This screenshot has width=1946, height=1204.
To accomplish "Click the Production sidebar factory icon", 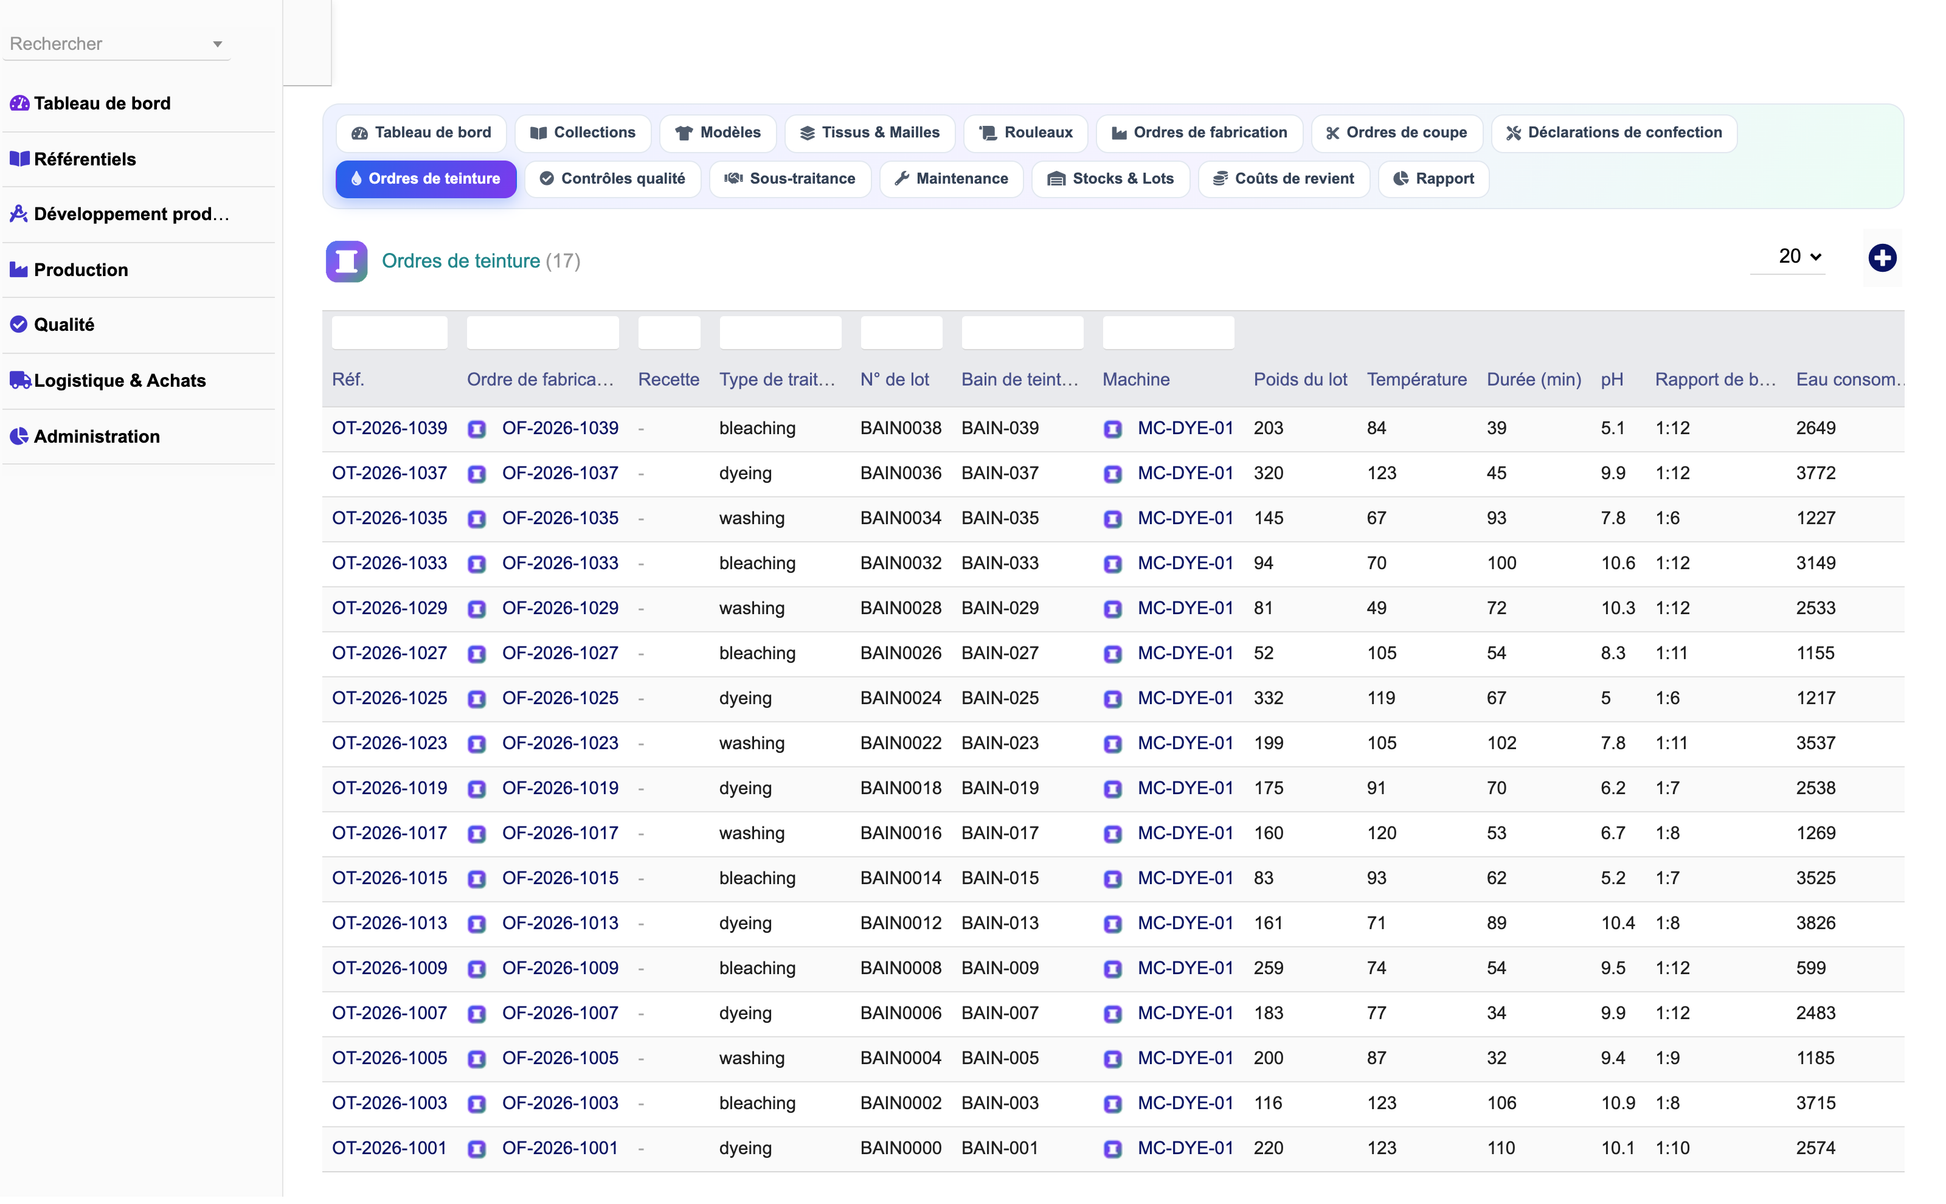I will (x=19, y=269).
